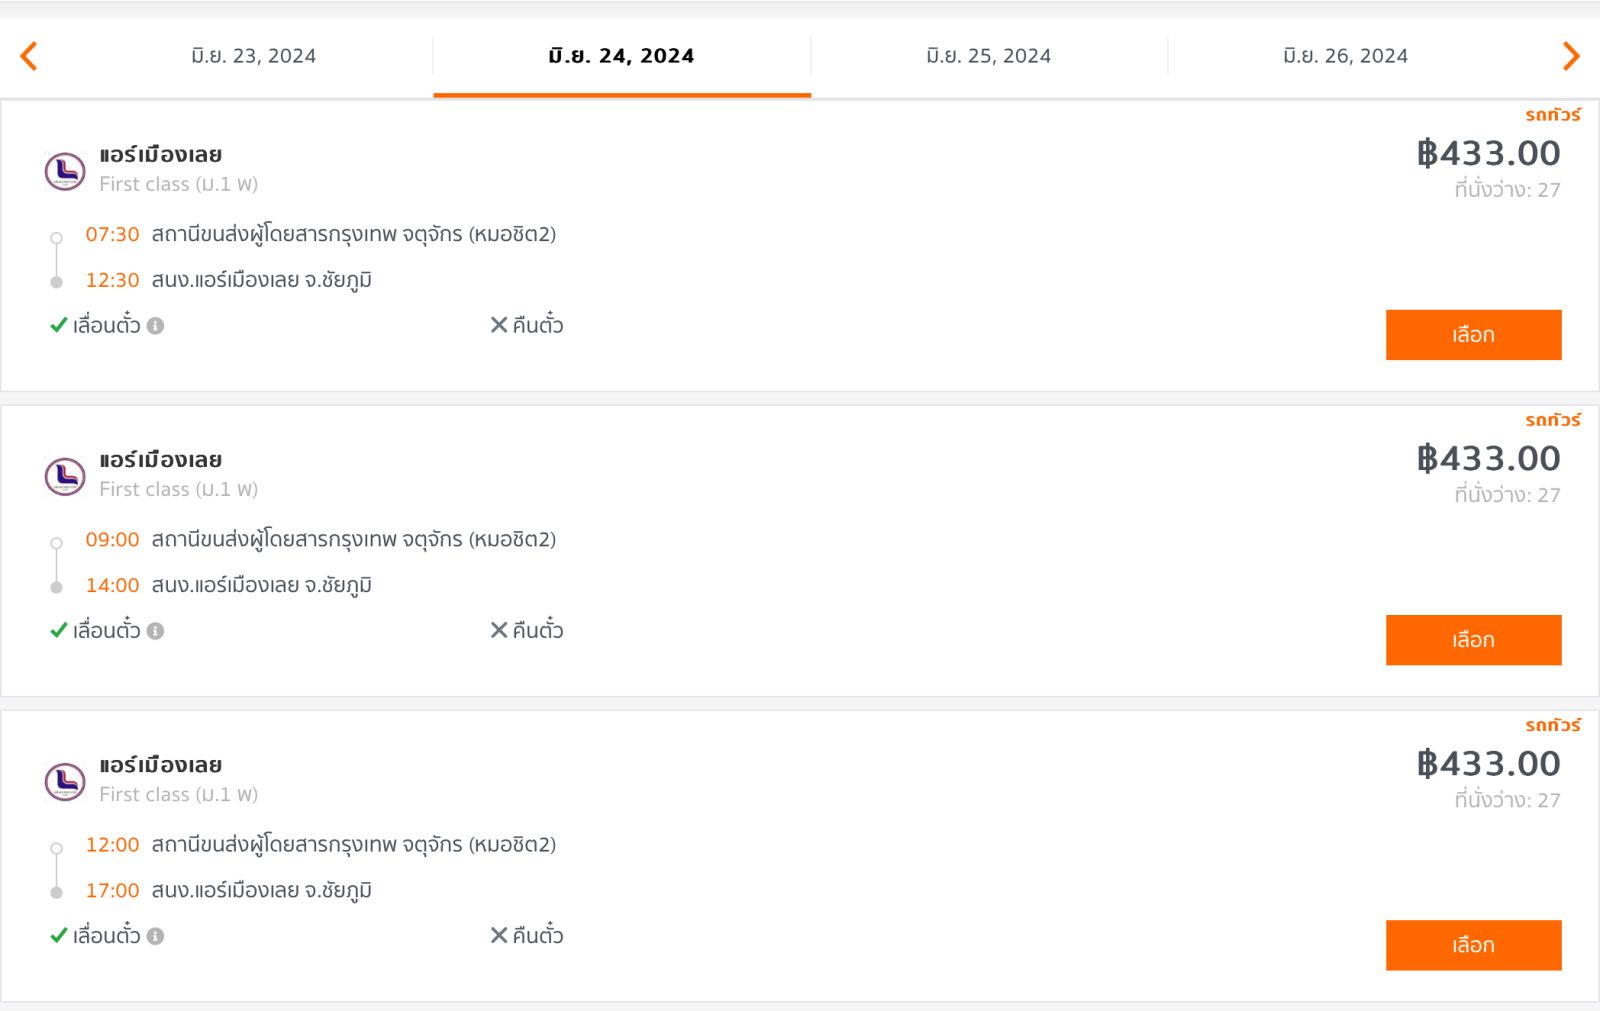The width and height of the screenshot is (1600, 1011).
Task: Switch to the มิ.ย. 23, 2024 date tab
Action: point(253,56)
